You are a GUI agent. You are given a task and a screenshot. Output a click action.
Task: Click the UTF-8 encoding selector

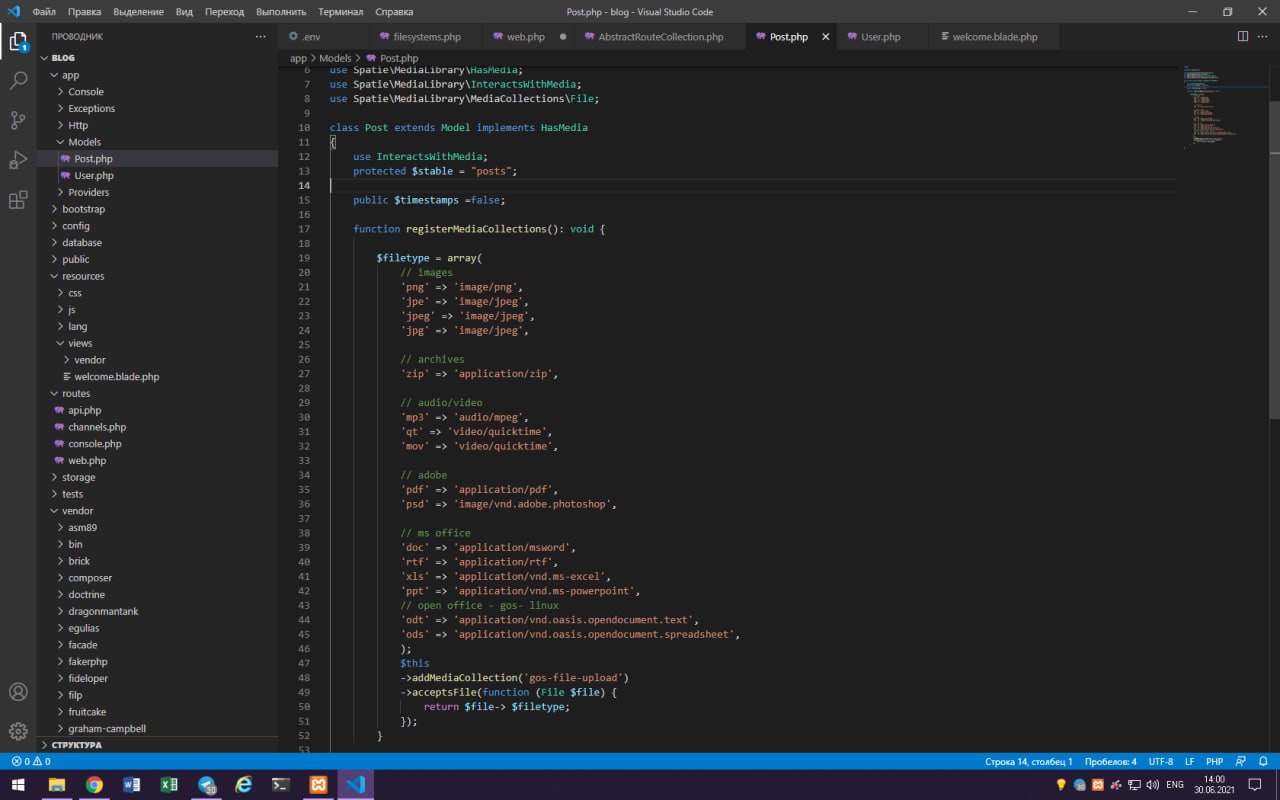[1160, 761]
